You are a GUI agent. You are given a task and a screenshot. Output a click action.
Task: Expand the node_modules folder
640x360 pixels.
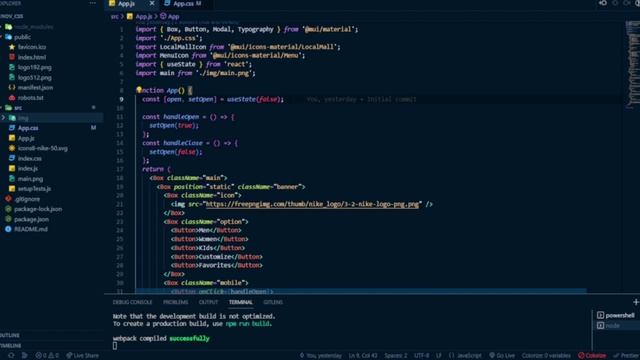pos(33,27)
